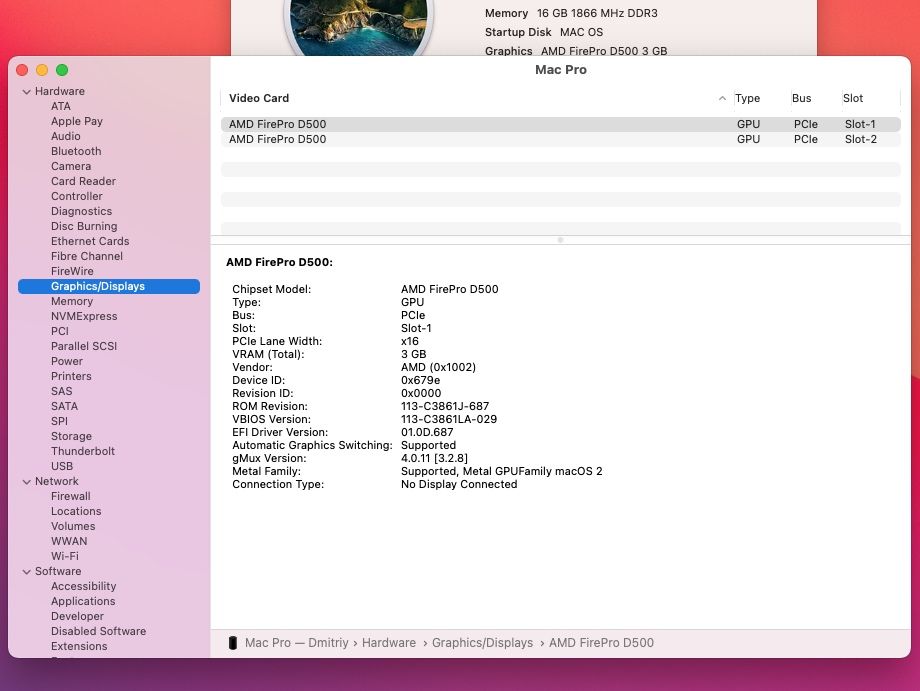Select AMD FirePro D500 Slot-2 row
920x691 pixels.
click(x=560, y=140)
